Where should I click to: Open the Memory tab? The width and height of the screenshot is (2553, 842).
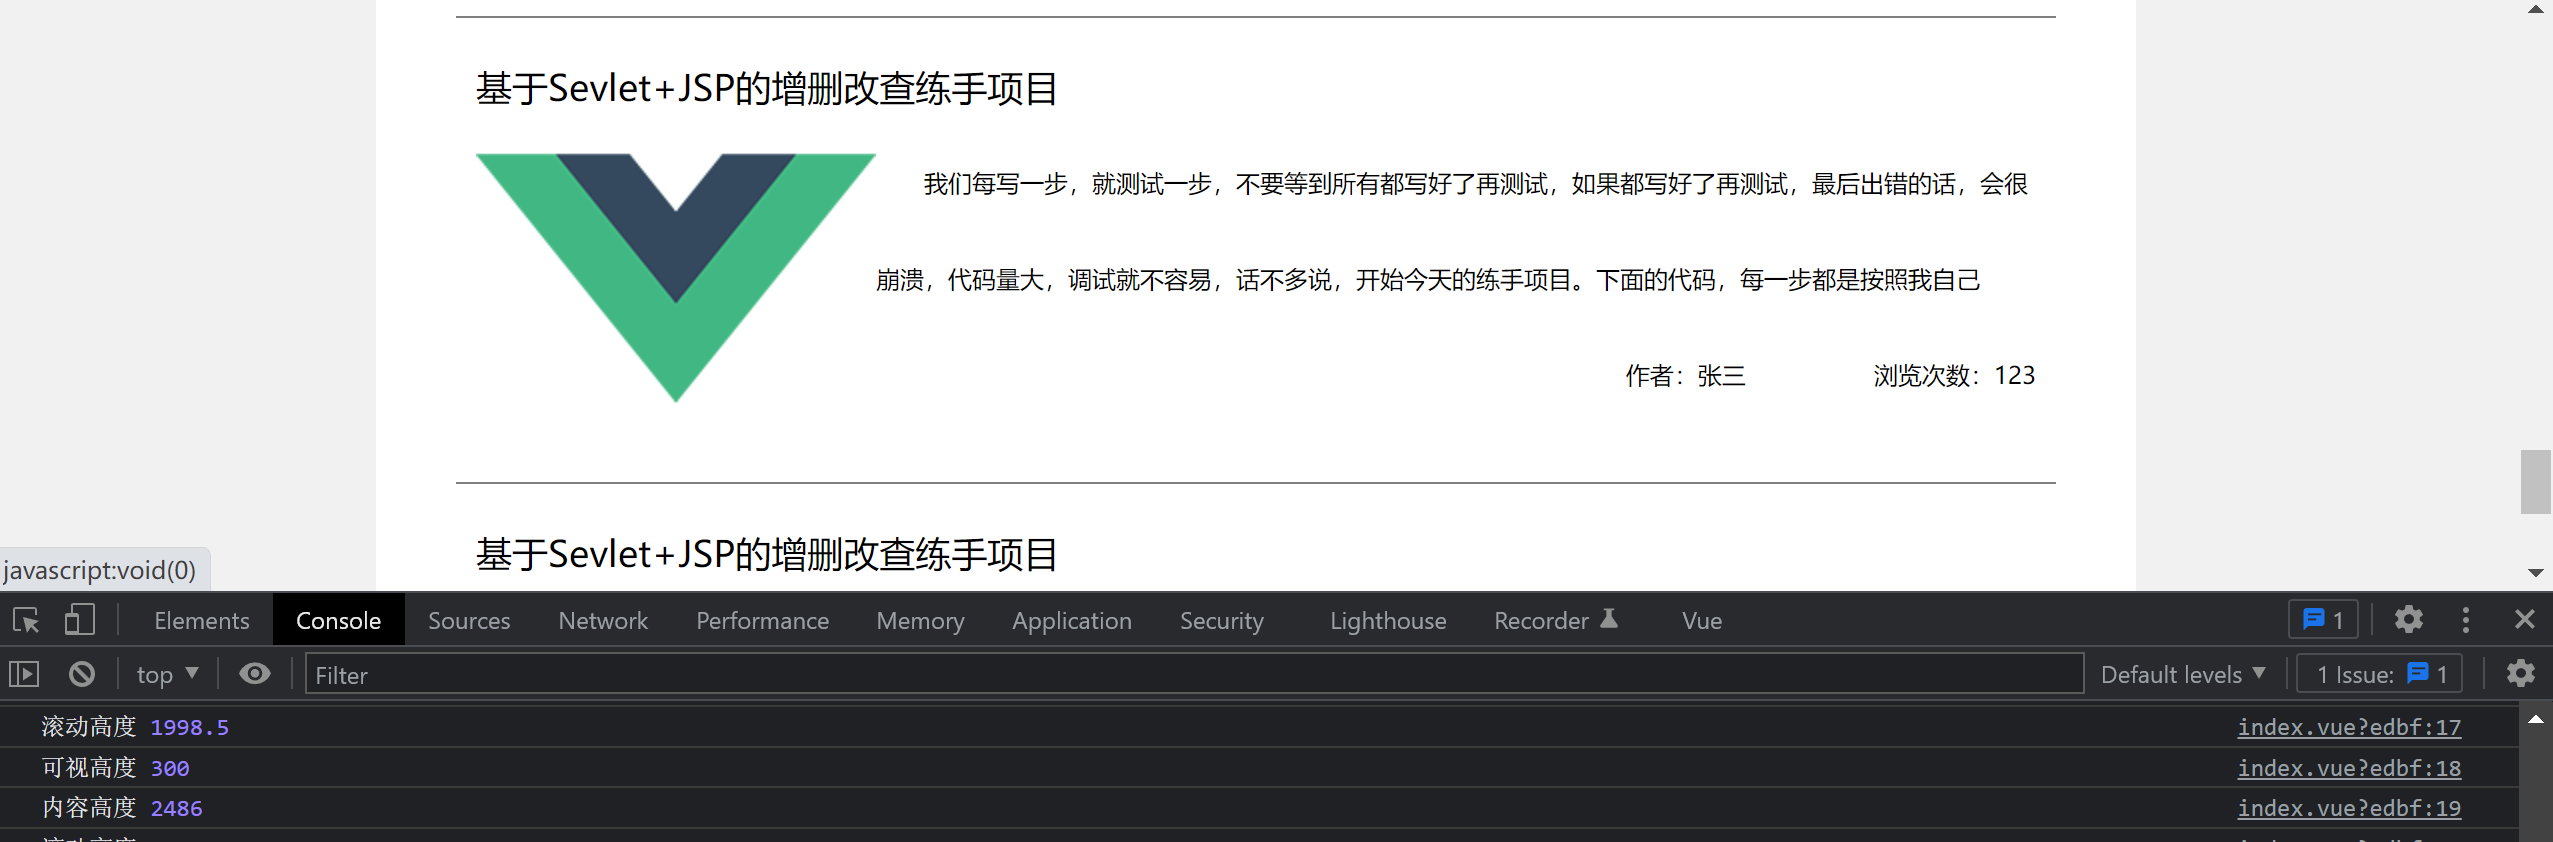(920, 621)
